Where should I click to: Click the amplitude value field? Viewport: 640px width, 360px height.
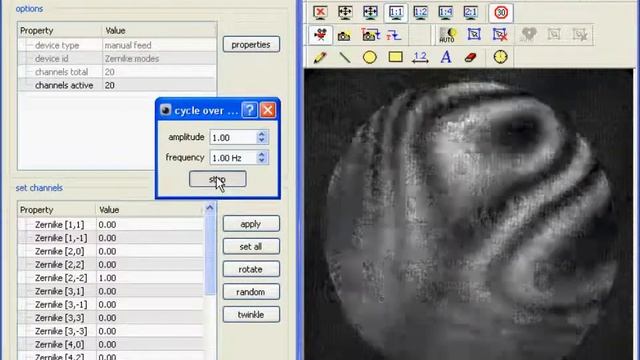[x=233, y=138]
